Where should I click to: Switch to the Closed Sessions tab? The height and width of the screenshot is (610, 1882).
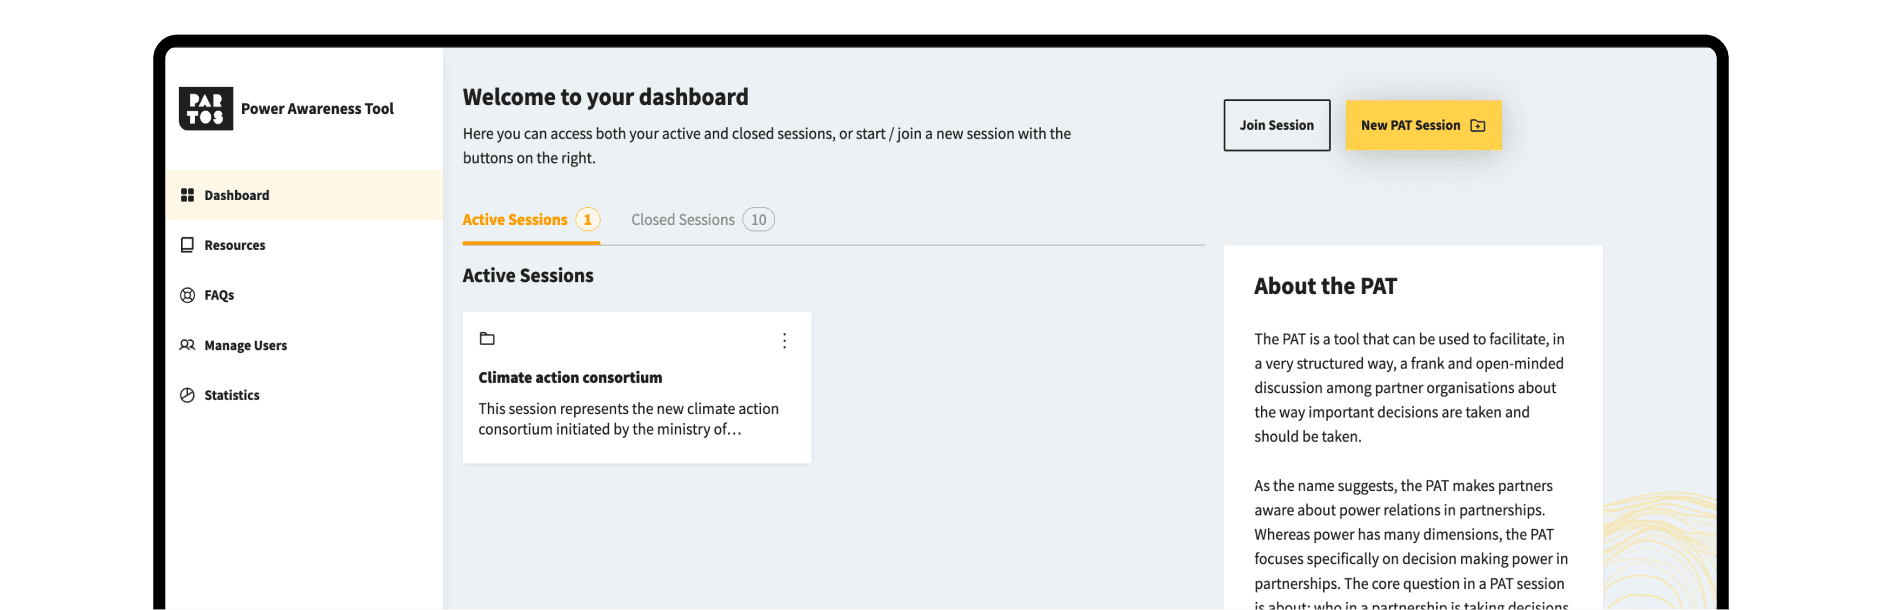(683, 220)
